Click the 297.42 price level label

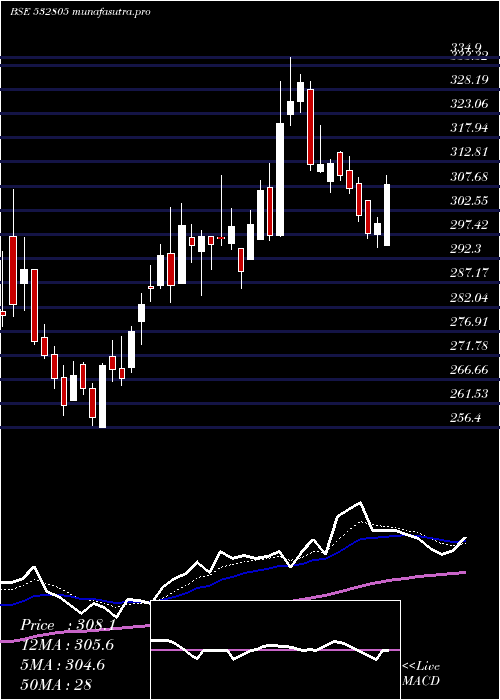pos(469,225)
